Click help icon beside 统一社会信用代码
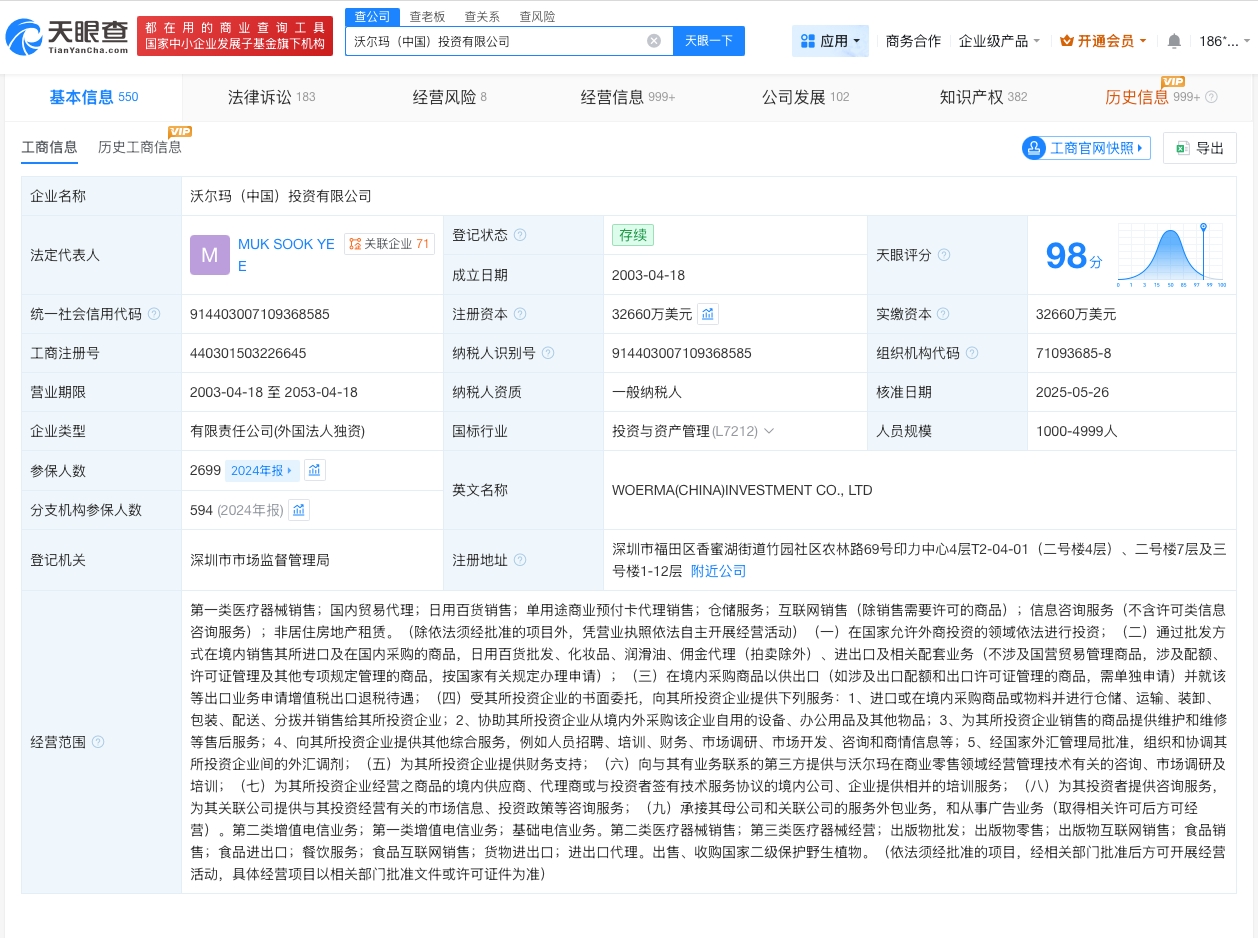Image resolution: width=1258 pixels, height=938 pixels. [154, 314]
